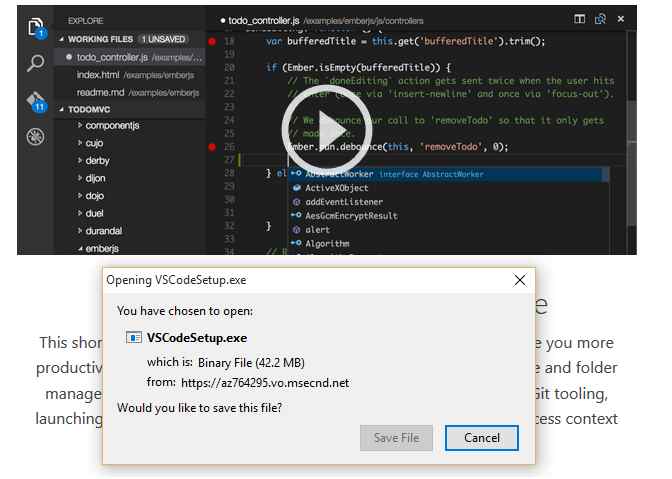Click the VSCodeSetup.exe file name text
Image resolution: width=672 pixels, height=479 pixels.
tap(197, 338)
